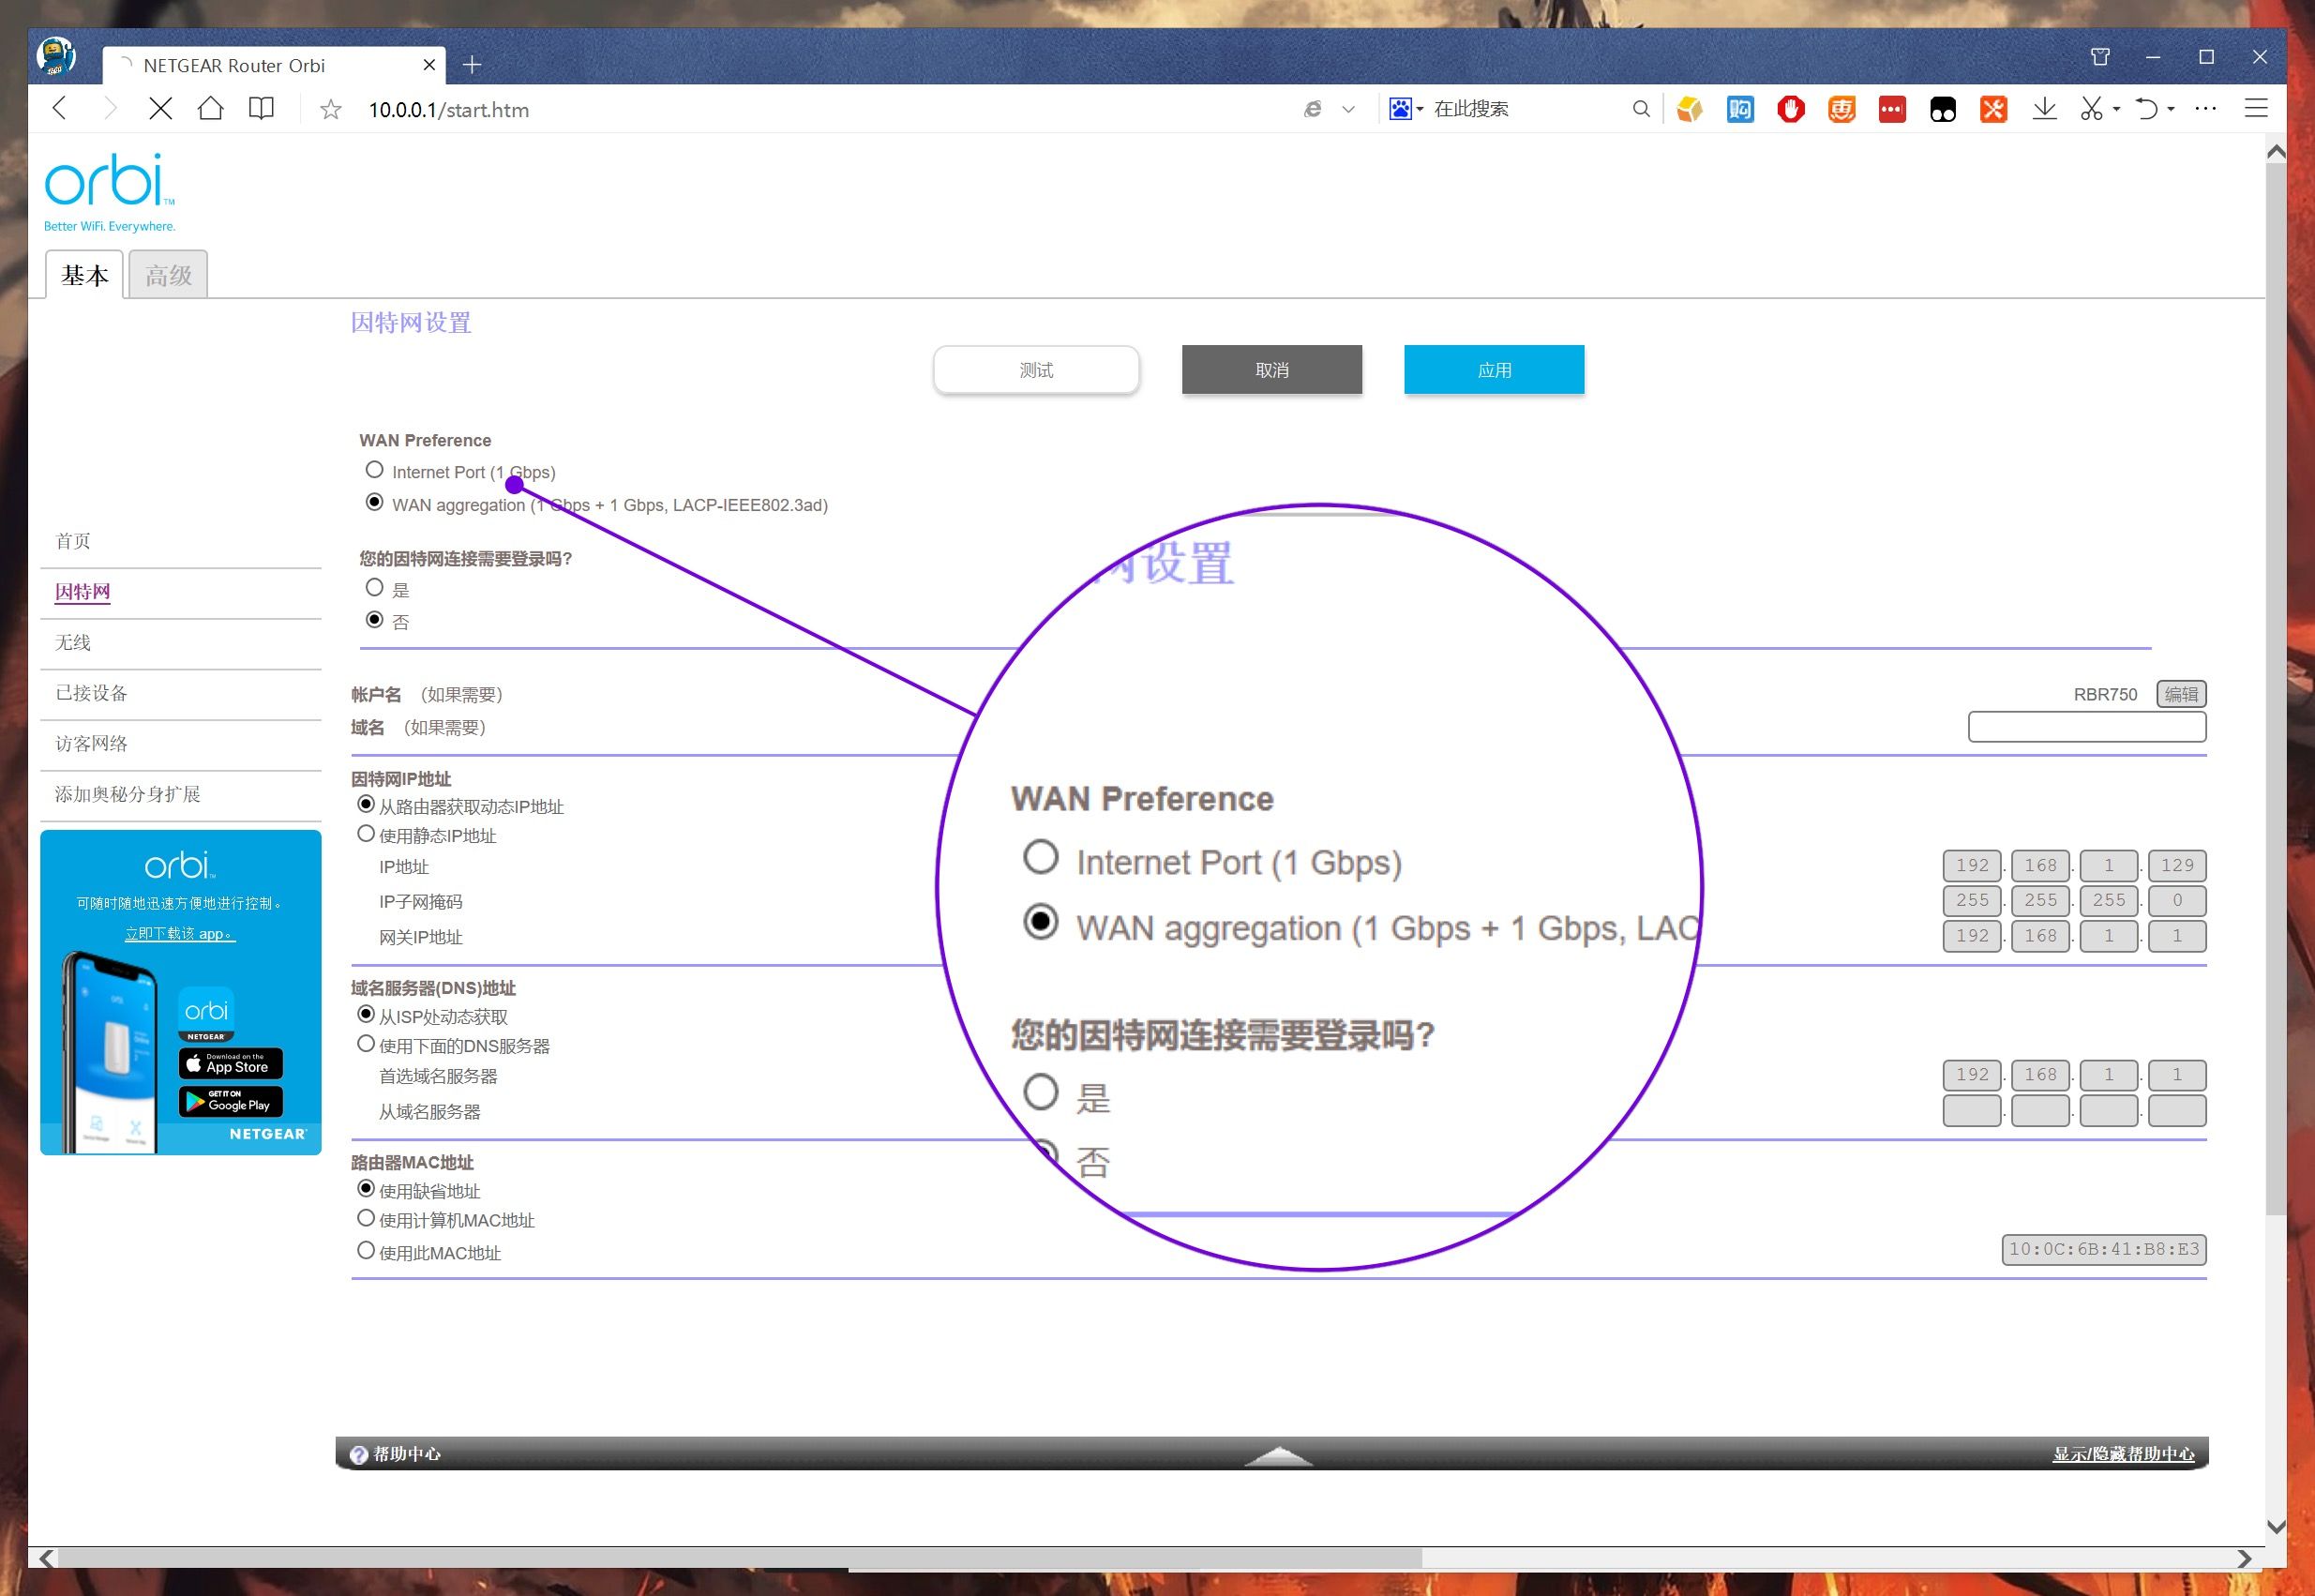Switch to the 基本 tab
Image resolution: width=2315 pixels, height=1596 pixels.
pyautogui.click(x=85, y=275)
